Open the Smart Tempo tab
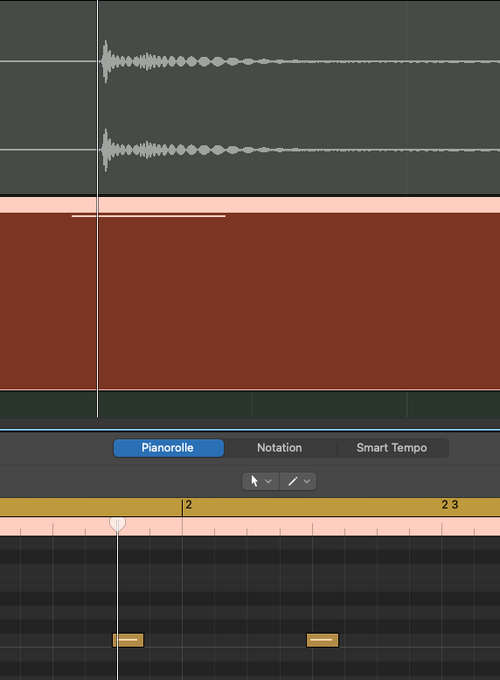The width and height of the screenshot is (500, 680). 392,448
